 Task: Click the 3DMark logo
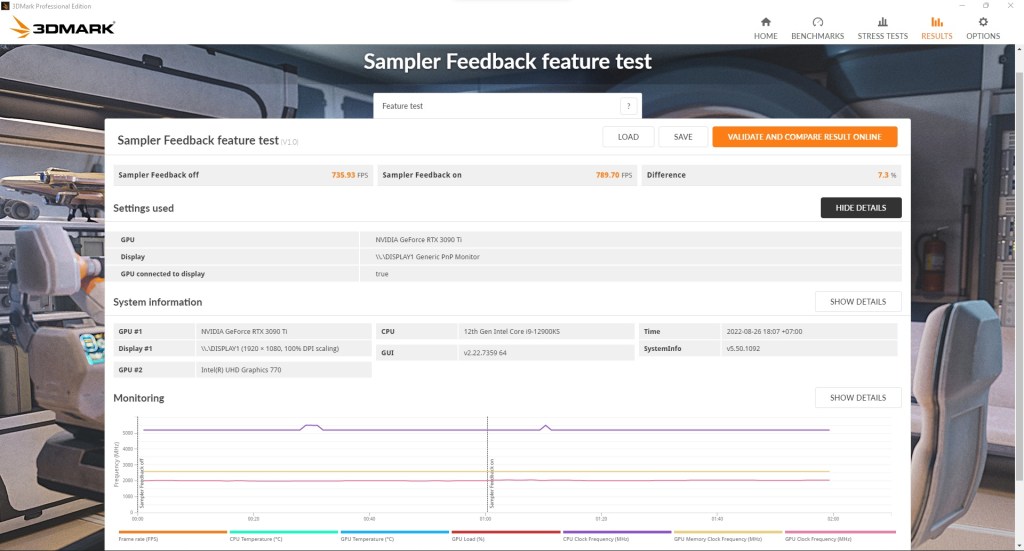(63, 27)
